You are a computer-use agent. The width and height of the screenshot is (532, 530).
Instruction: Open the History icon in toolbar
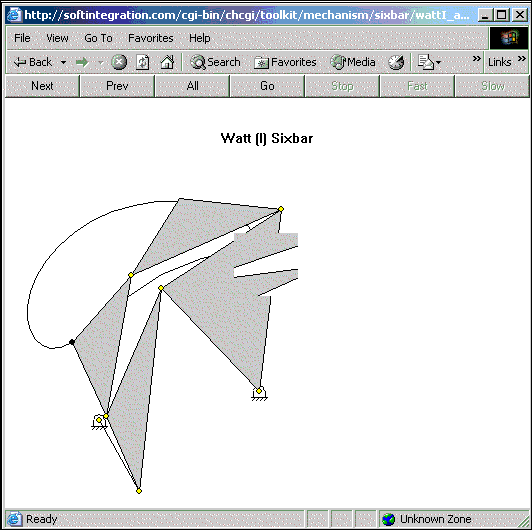pos(396,62)
